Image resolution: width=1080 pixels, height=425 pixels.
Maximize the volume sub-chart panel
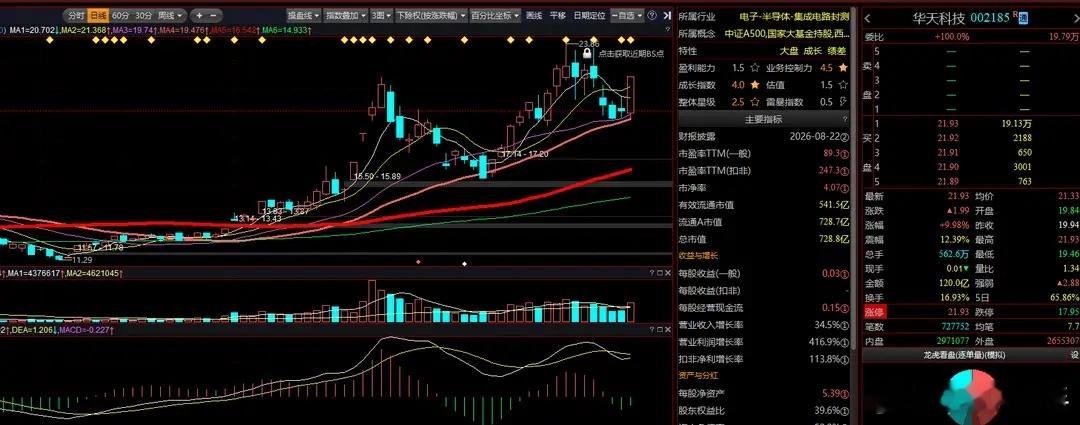point(659,273)
